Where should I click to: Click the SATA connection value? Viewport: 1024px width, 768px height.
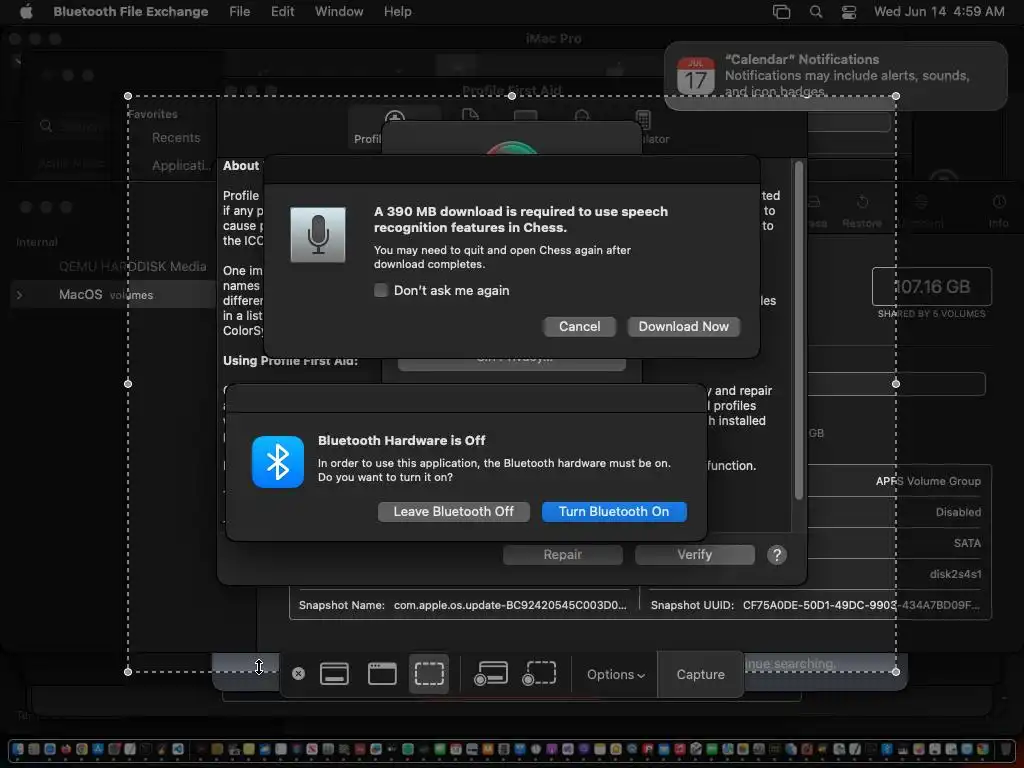pos(967,543)
